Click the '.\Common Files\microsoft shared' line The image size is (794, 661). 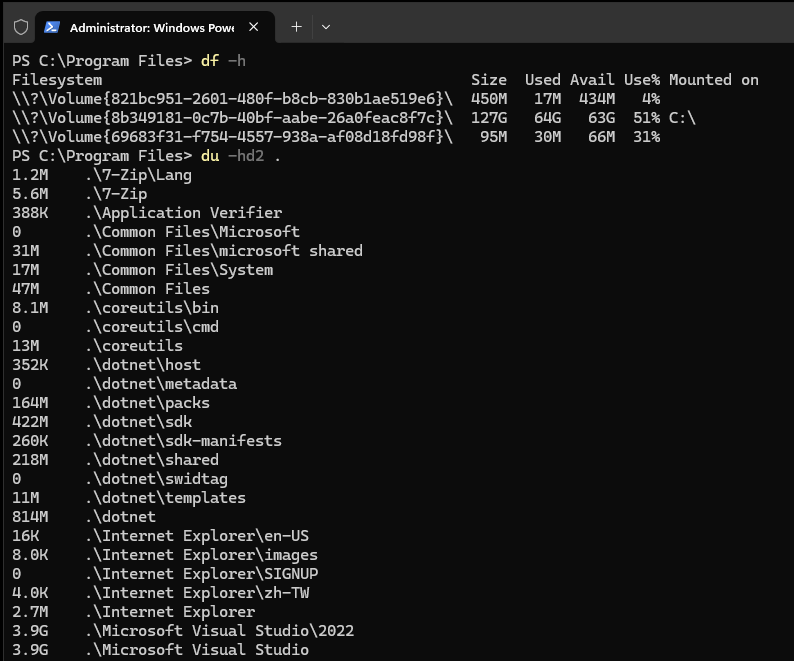187,251
